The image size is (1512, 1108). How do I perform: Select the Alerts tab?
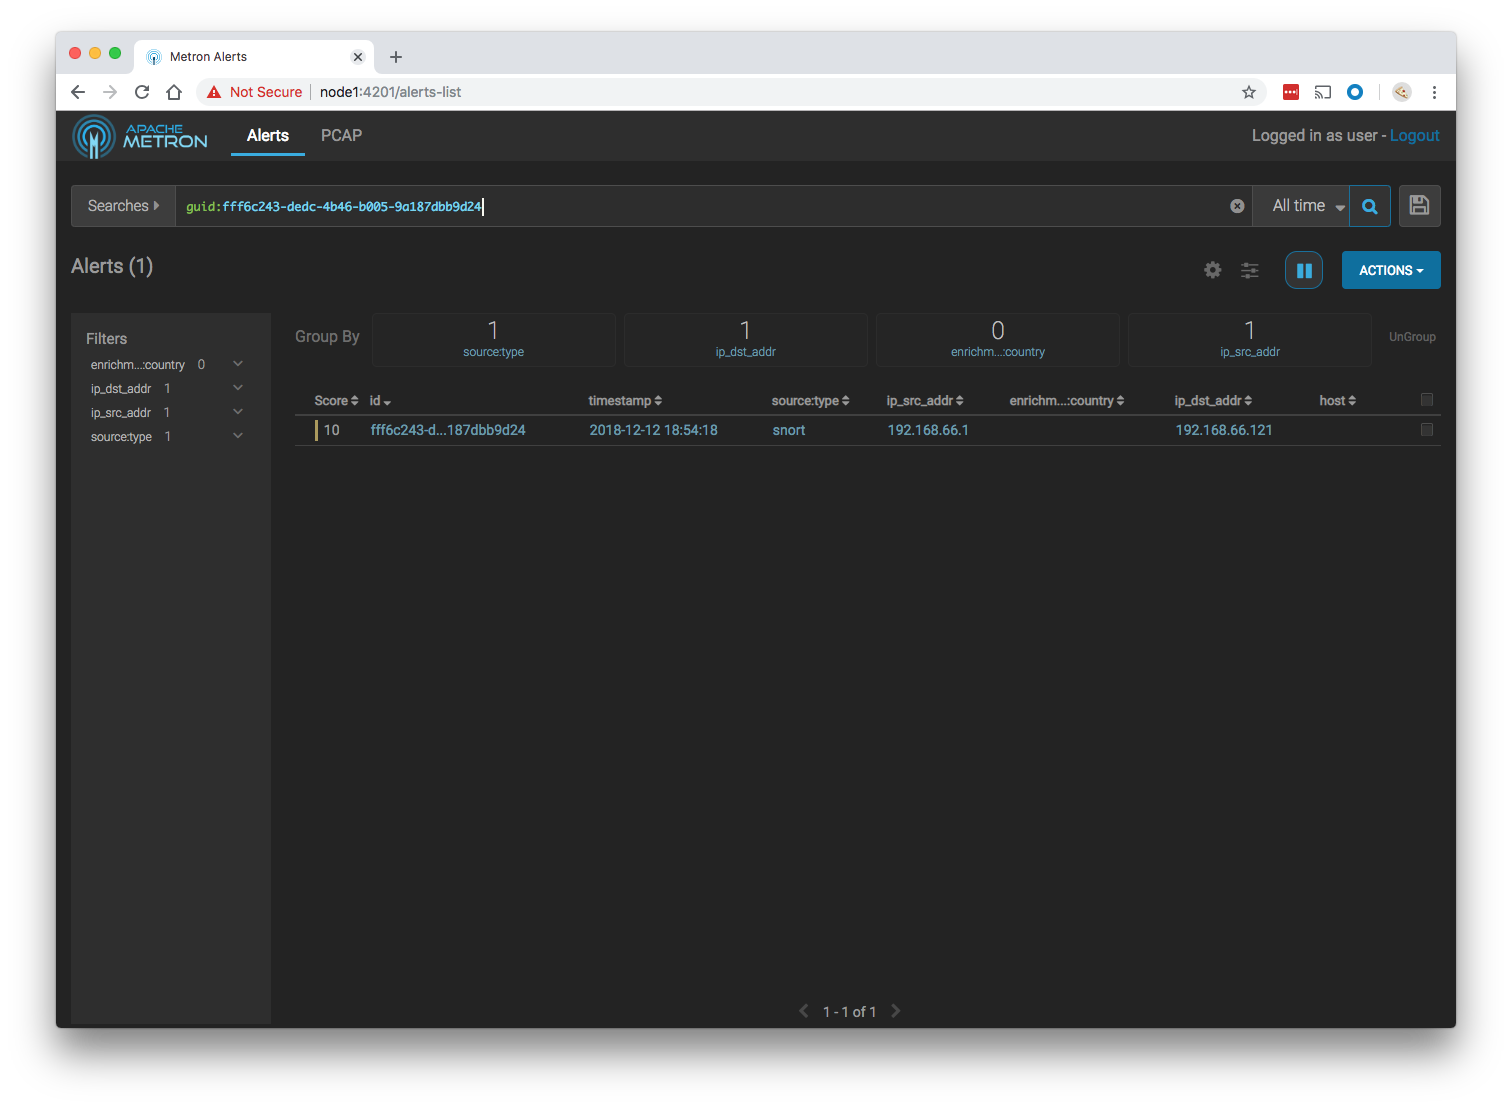(x=267, y=135)
